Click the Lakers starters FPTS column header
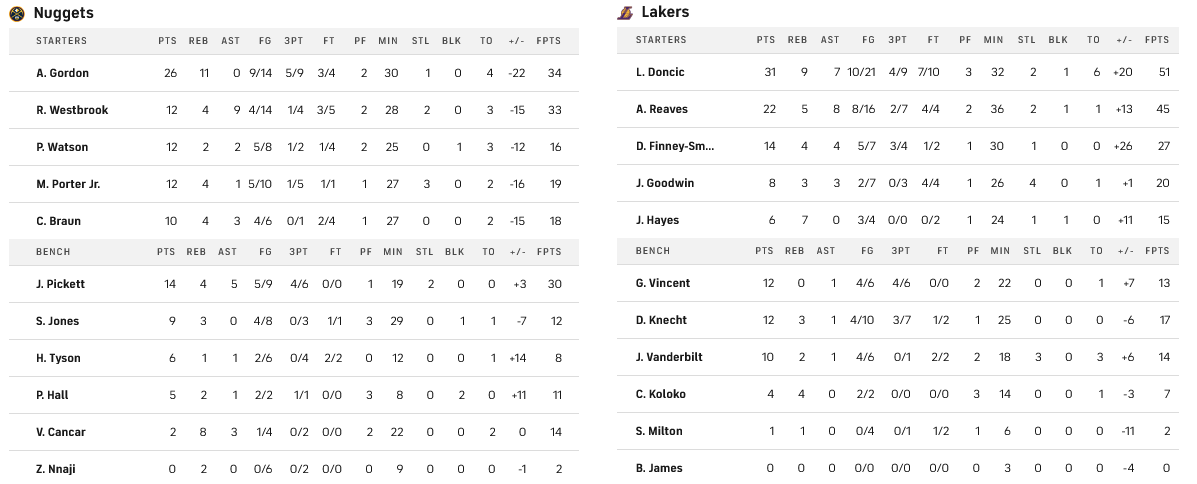 click(1157, 40)
